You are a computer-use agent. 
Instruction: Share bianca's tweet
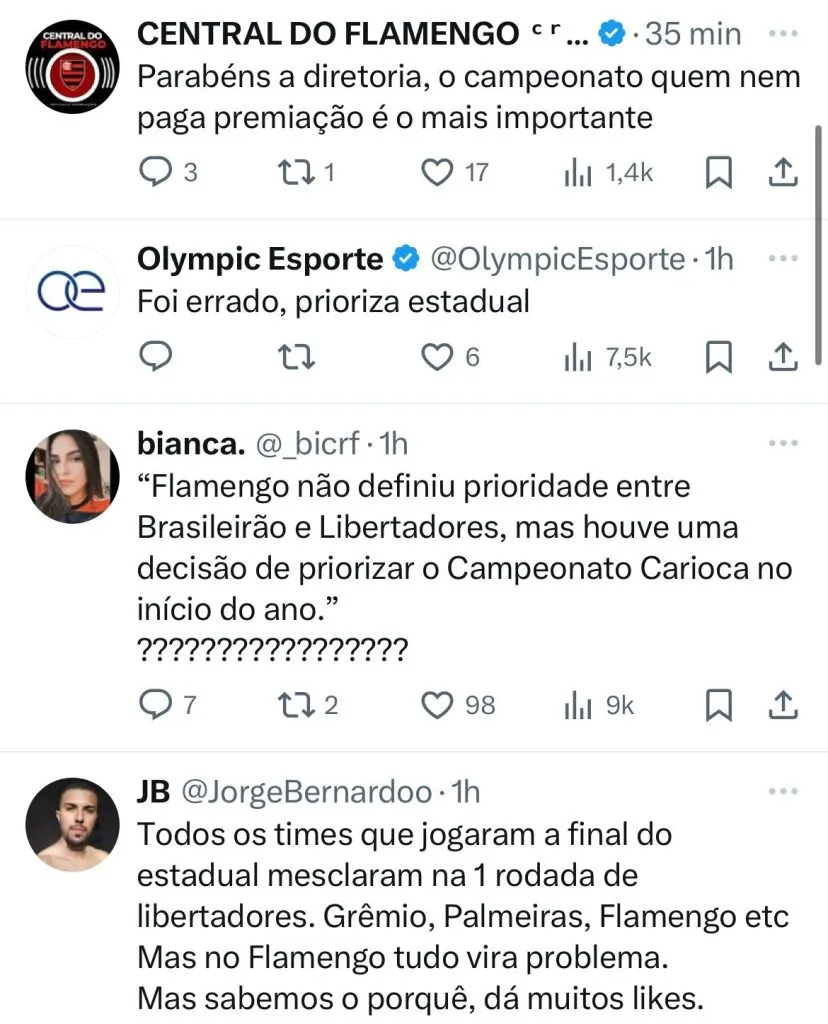point(783,705)
